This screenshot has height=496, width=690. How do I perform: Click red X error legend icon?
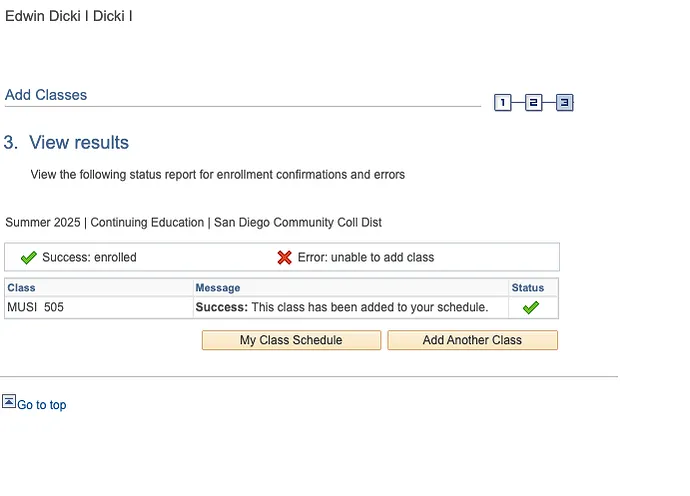click(285, 257)
